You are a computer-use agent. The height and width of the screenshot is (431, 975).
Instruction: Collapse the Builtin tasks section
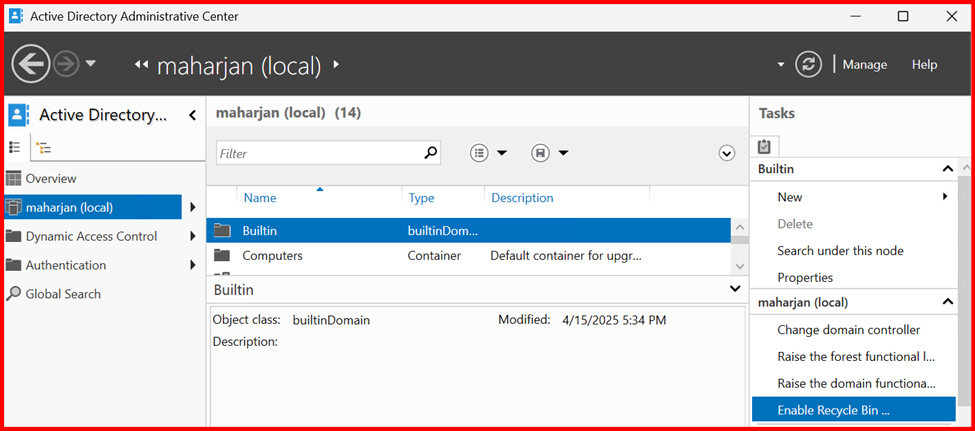pyautogui.click(x=948, y=169)
